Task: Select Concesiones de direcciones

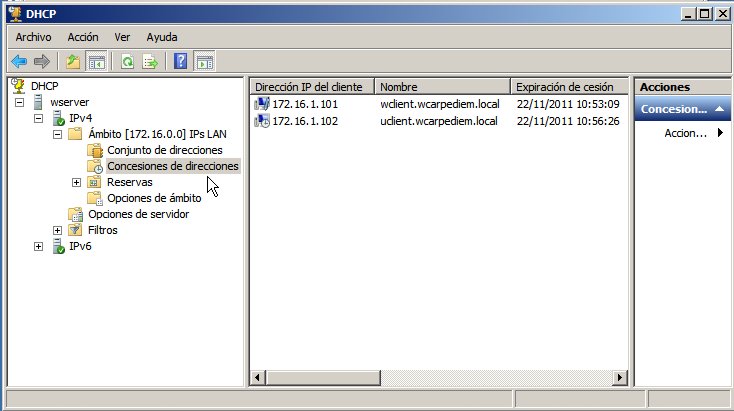Action: (173, 166)
